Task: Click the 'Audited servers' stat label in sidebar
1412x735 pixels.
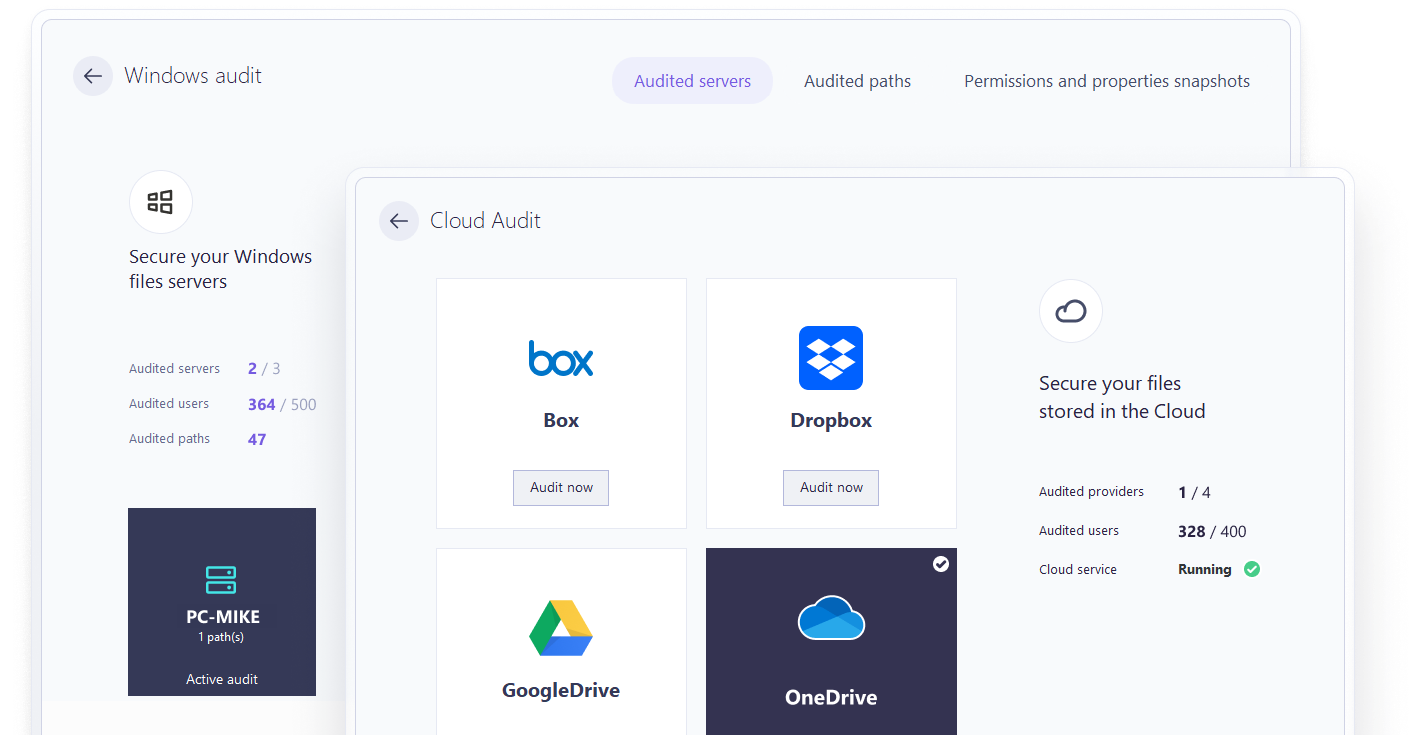Action: pos(174,369)
